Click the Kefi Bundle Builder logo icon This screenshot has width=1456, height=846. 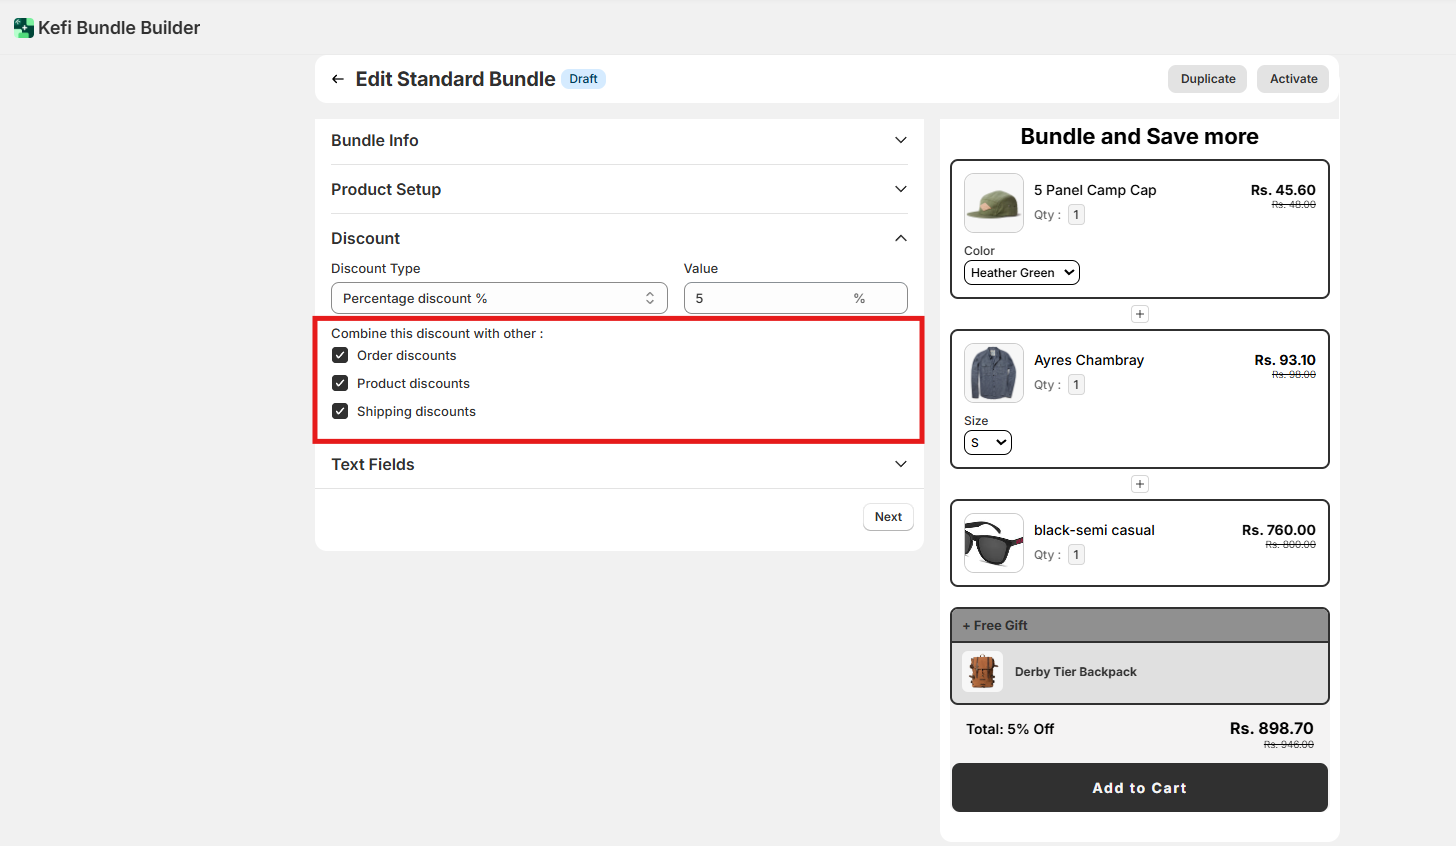(23, 28)
